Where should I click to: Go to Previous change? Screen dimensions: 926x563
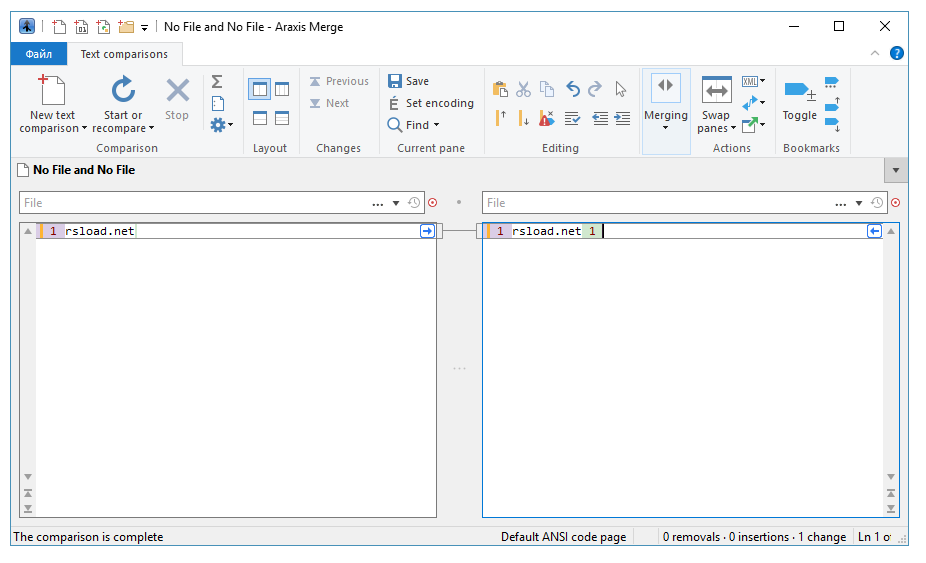pyautogui.click(x=339, y=82)
